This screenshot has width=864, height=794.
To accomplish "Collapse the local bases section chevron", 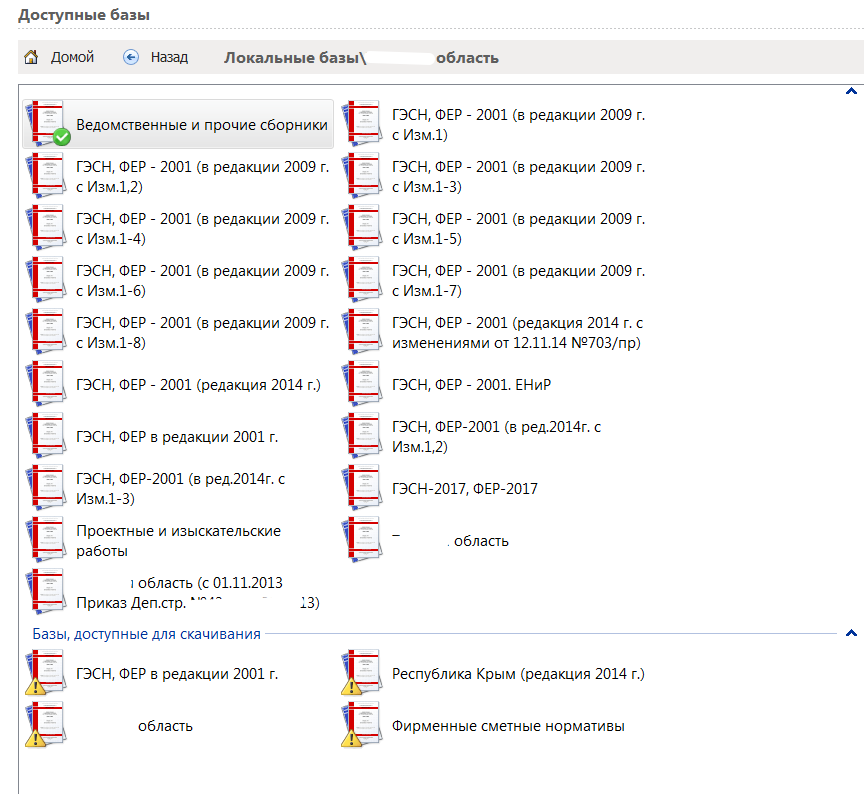I will click(x=851, y=91).
